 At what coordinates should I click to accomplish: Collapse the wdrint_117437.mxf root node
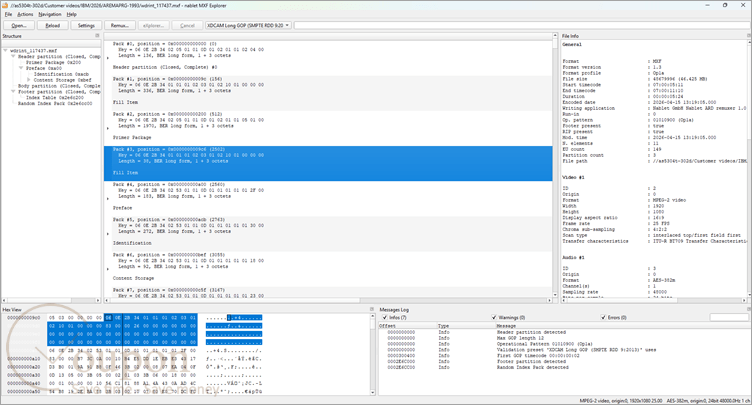pyautogui.click(x=5, y=50)
